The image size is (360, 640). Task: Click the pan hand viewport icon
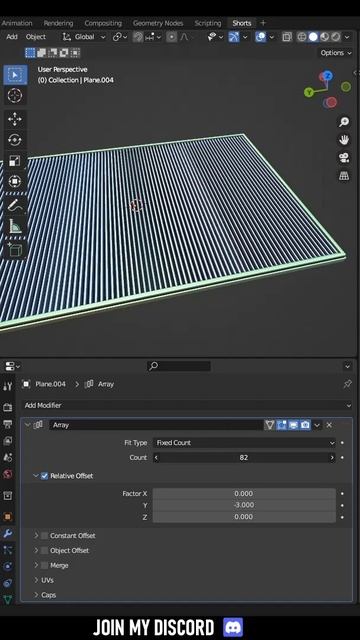(x=344, y=140)
